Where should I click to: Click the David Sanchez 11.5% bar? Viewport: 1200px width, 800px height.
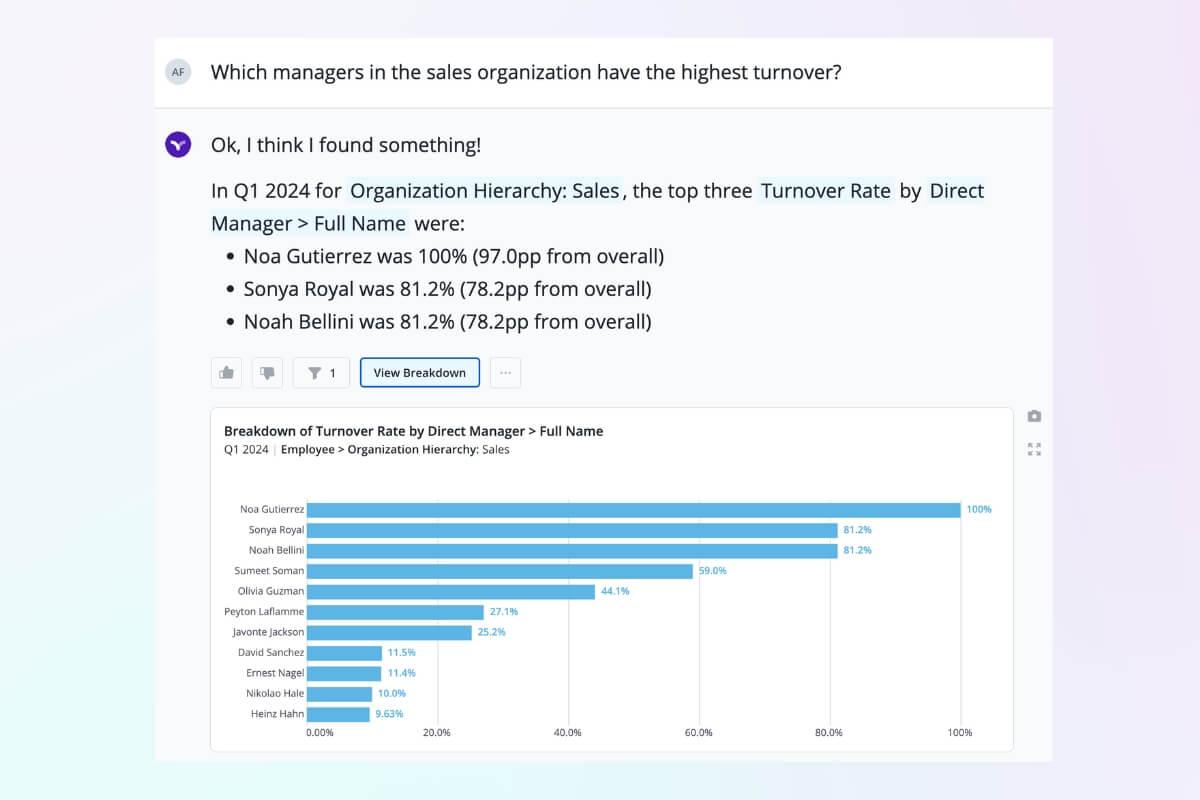point(344,653)
